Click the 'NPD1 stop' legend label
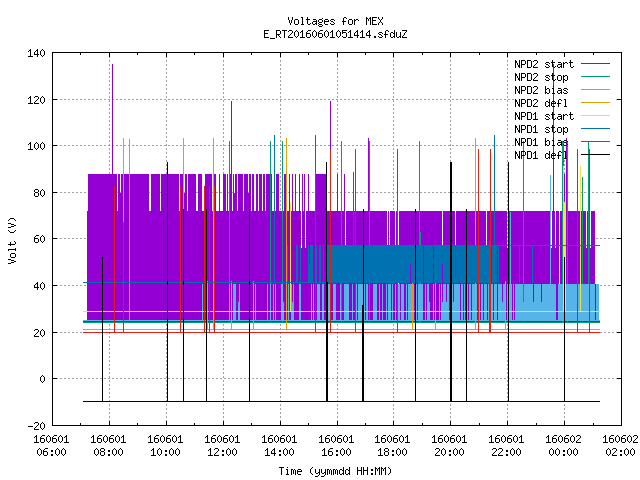640x480 pixels. [x=541, y=129]
